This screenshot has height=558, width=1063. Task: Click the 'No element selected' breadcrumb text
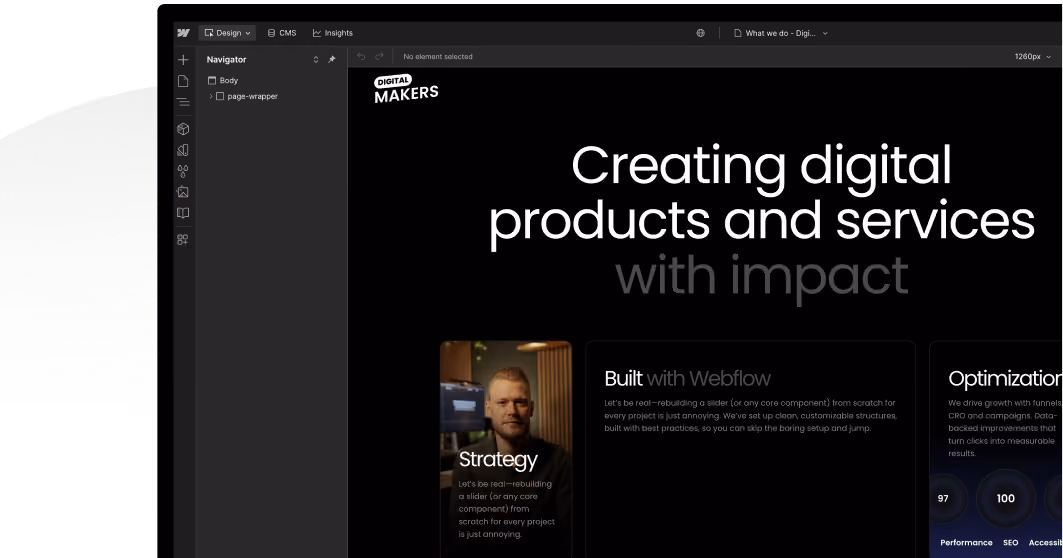[438, 56]
